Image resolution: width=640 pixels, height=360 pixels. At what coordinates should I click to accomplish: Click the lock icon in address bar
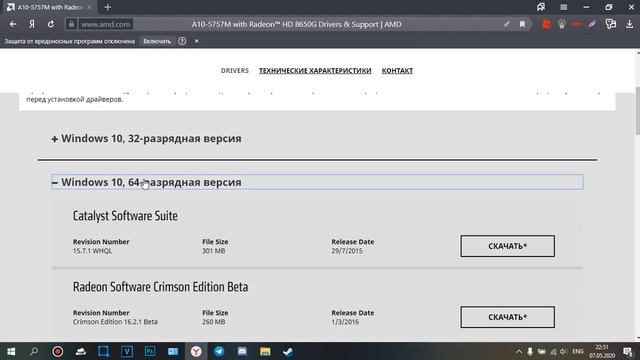pyautogui.click(x=71, y=24)
